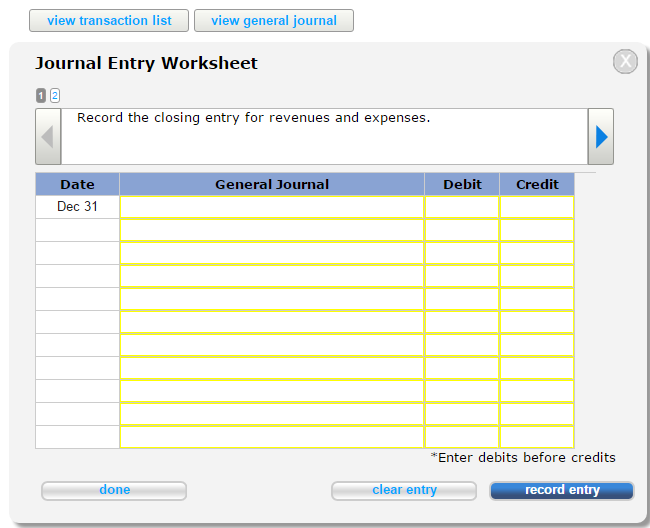Click Debit field in sixth row
Image resolution: width=650 pixels, height=528 pixels.
[462, 322]
